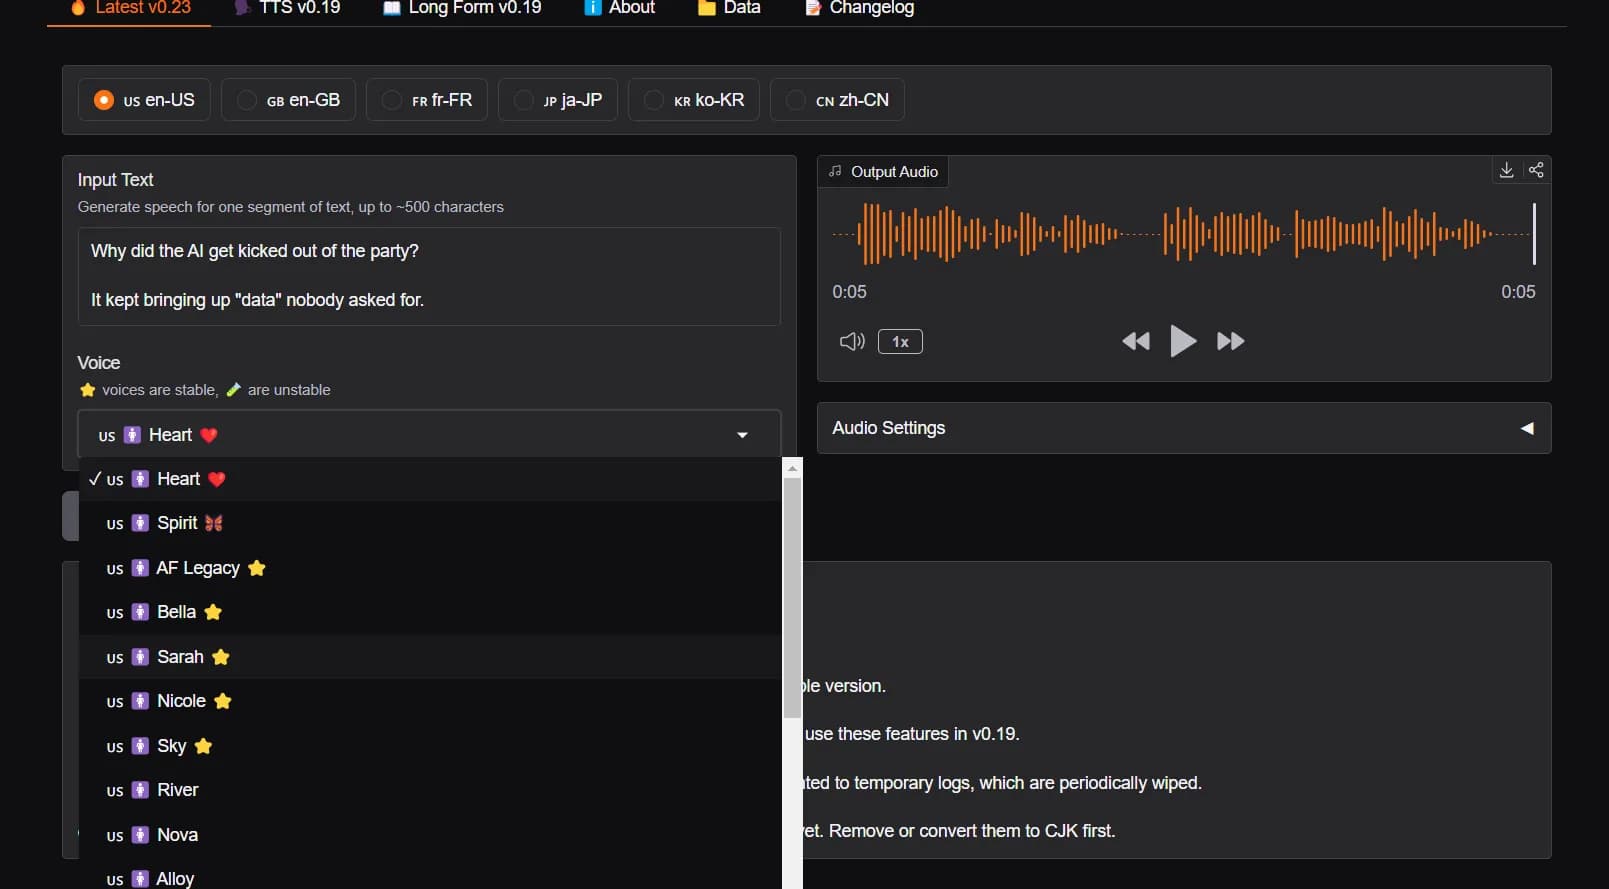Image resolution: width=1609 pixels, height=889 pixels.
Task: Choose the fr-FR language option
Action: [392, 100]
